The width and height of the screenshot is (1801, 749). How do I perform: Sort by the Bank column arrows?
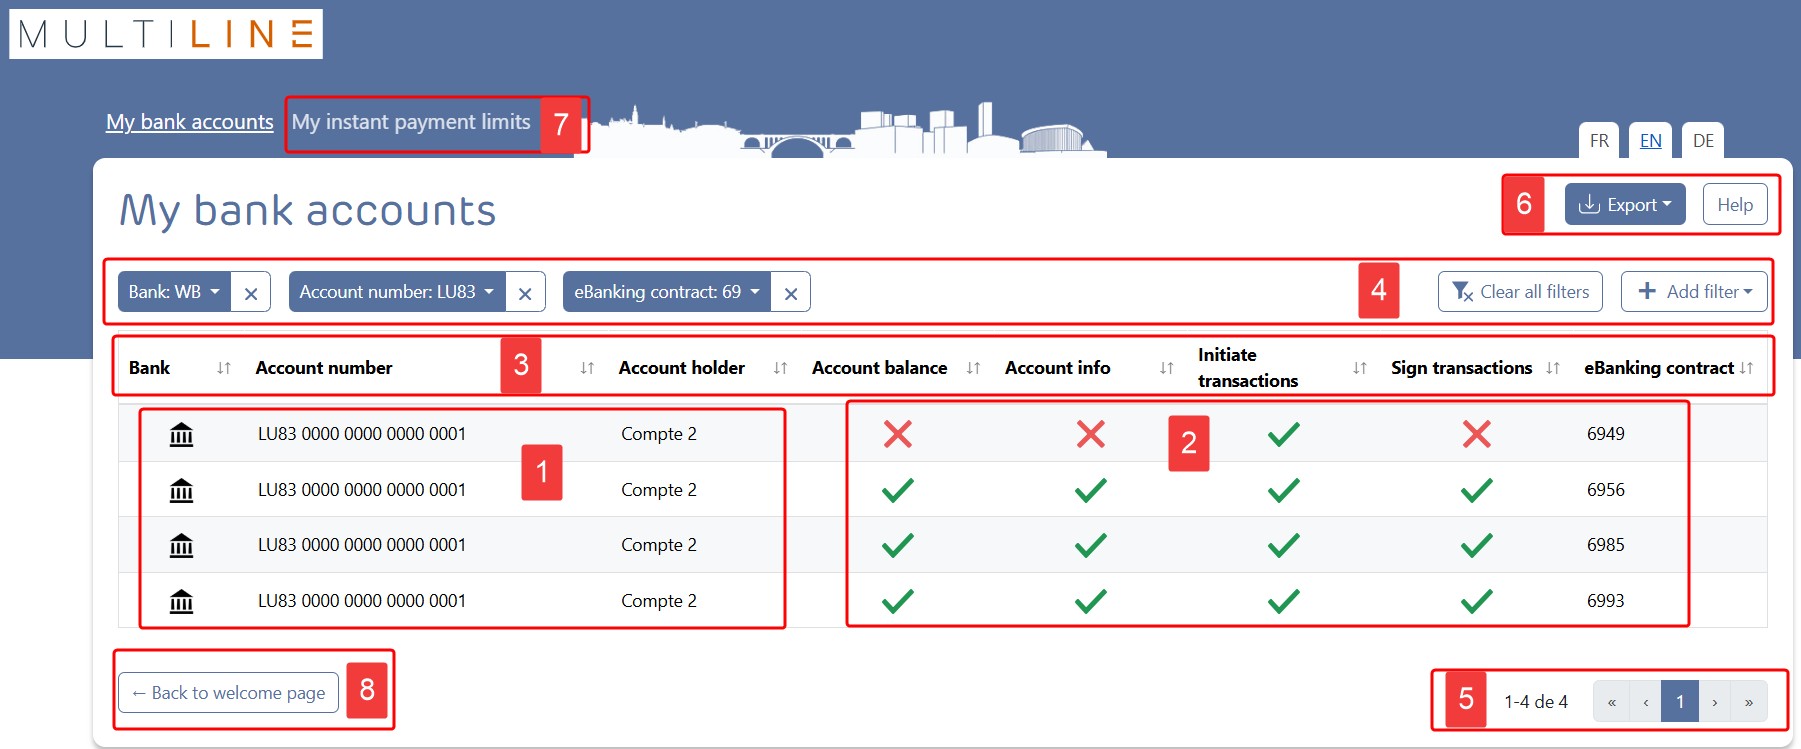(224, 368)
